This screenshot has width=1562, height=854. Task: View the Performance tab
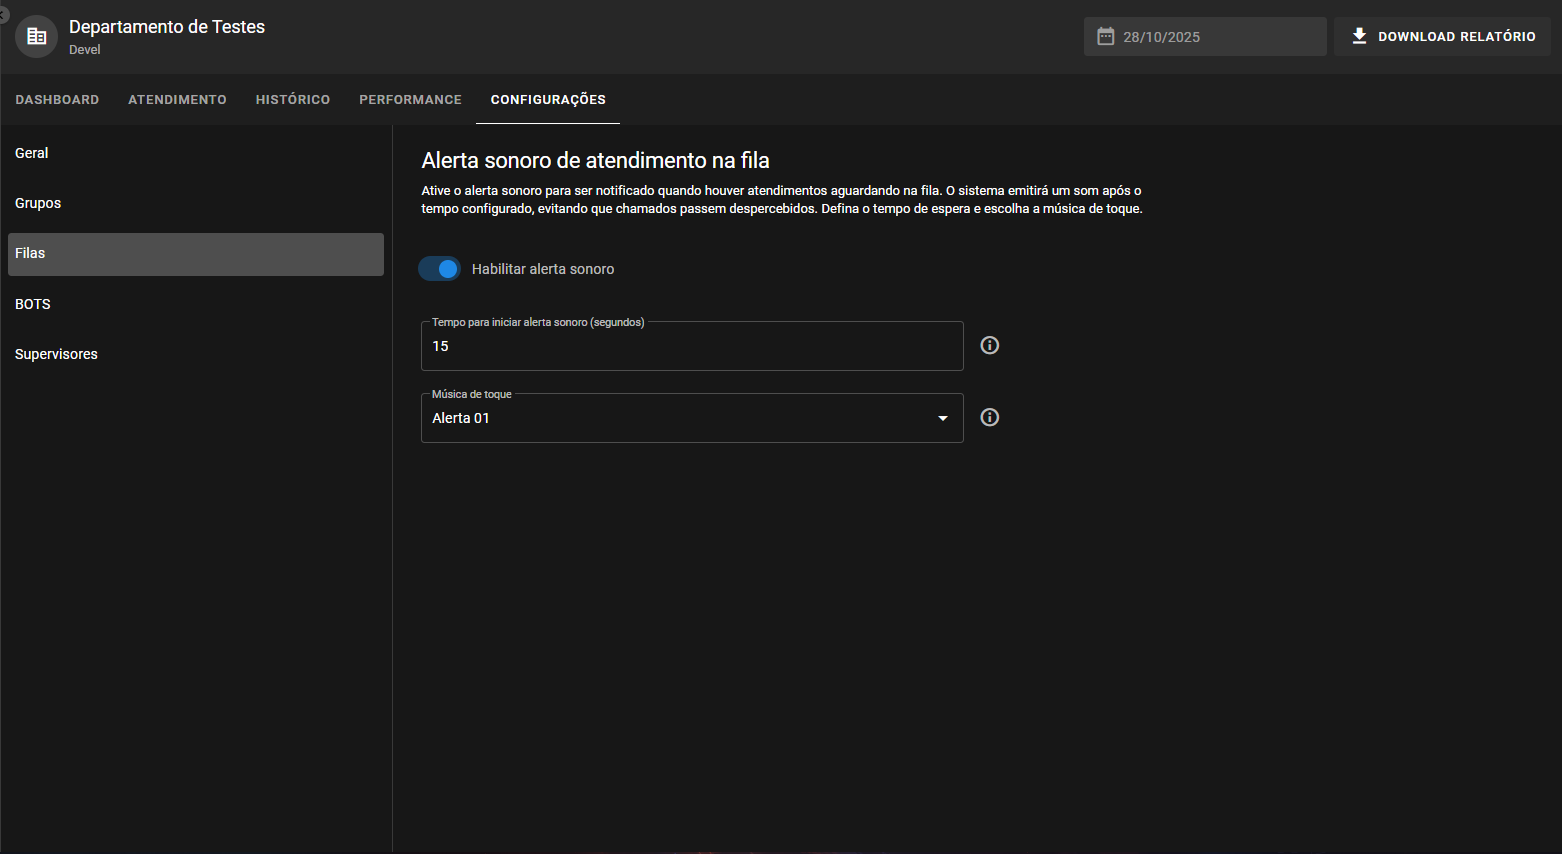[410, 100]
